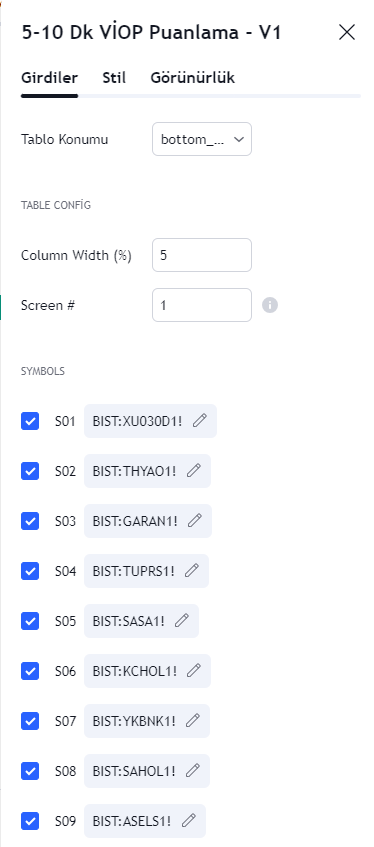Click the edit pencil for BIST:SASA1!
Image resolution: width=374 pixels, height=847 pixels.
(182, 620)
